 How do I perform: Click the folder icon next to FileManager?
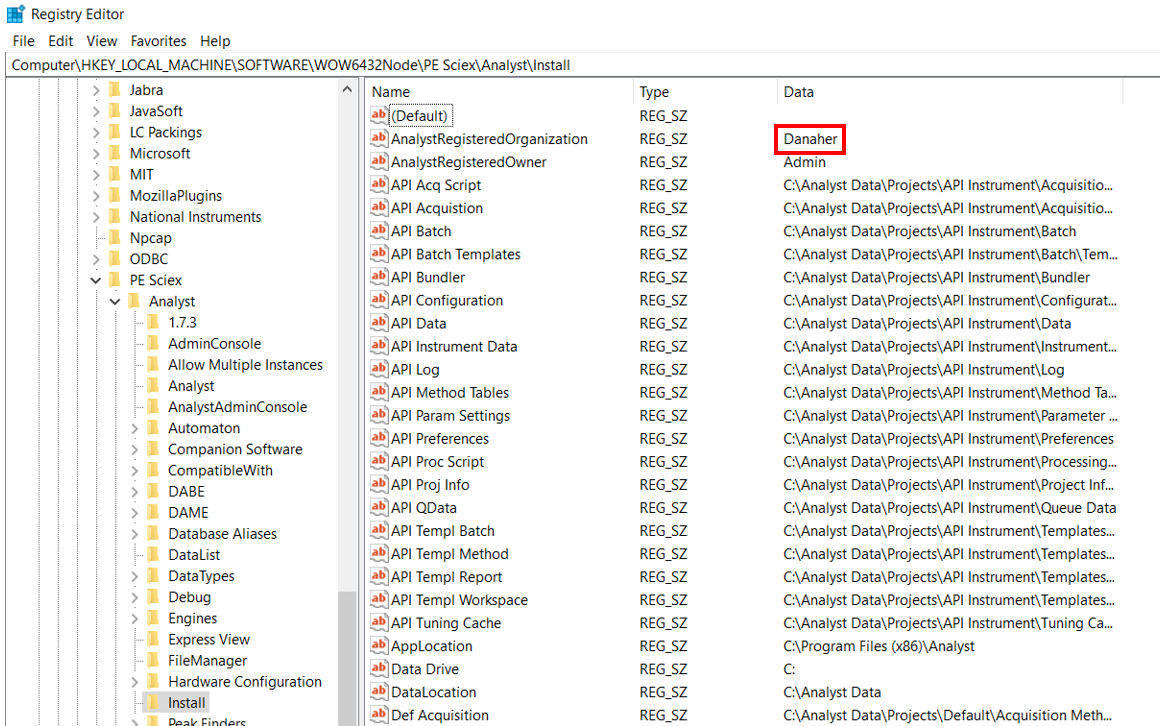pos(153,660)
